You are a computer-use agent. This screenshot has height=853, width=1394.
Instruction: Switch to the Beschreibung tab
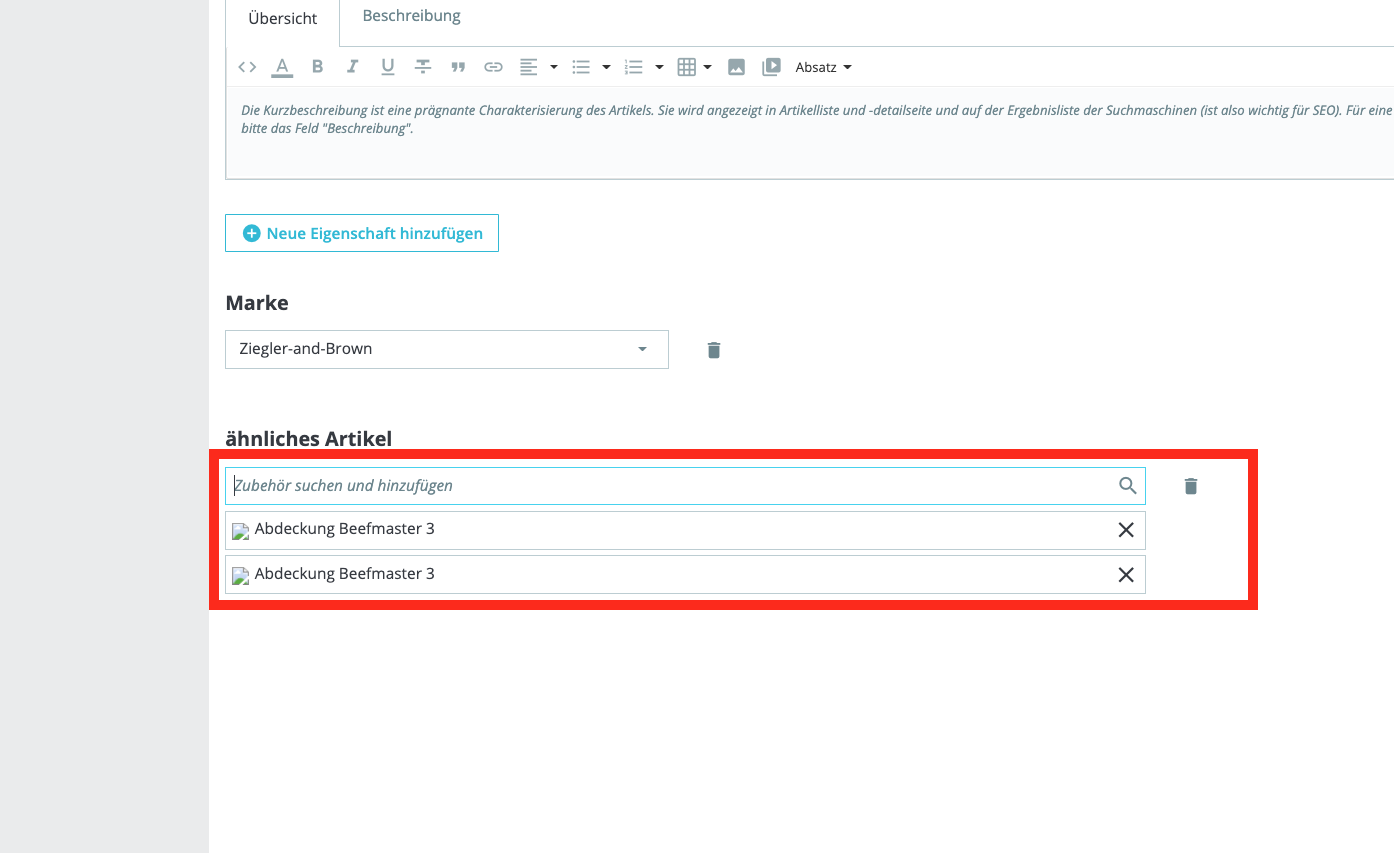(411, 16)
